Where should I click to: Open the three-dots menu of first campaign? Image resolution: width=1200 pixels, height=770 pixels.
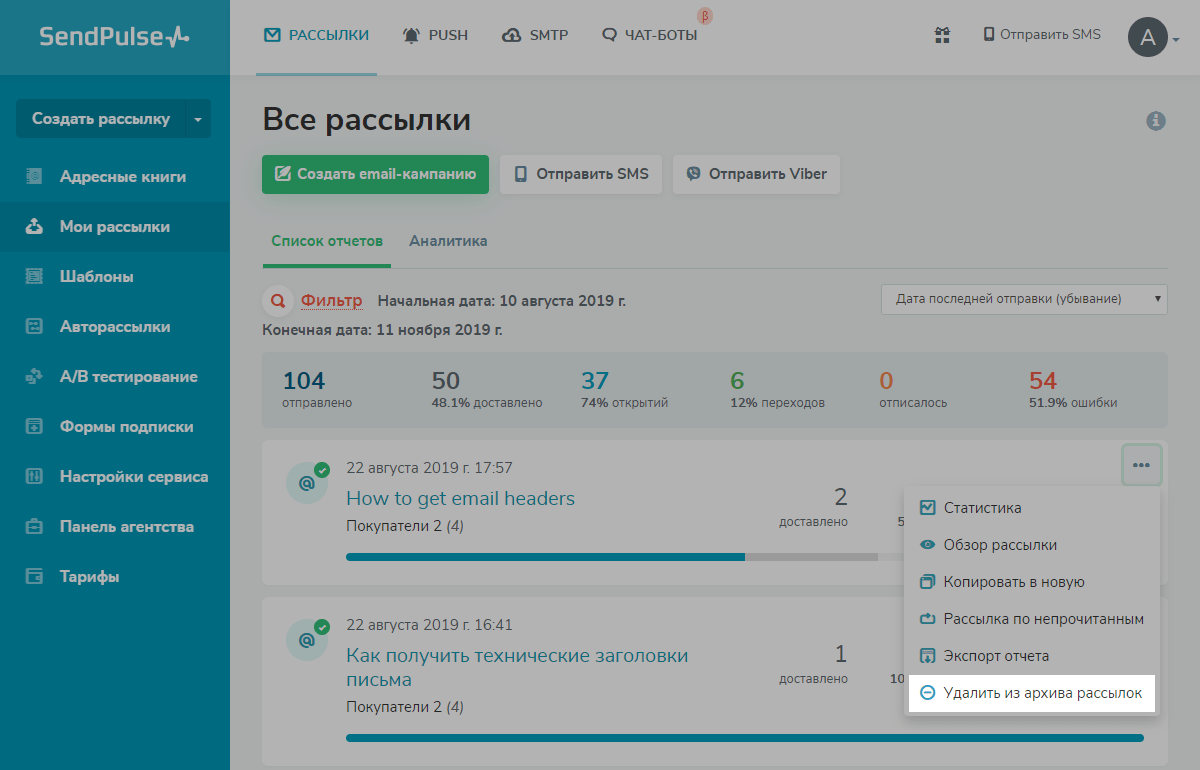coord(1141,465)
